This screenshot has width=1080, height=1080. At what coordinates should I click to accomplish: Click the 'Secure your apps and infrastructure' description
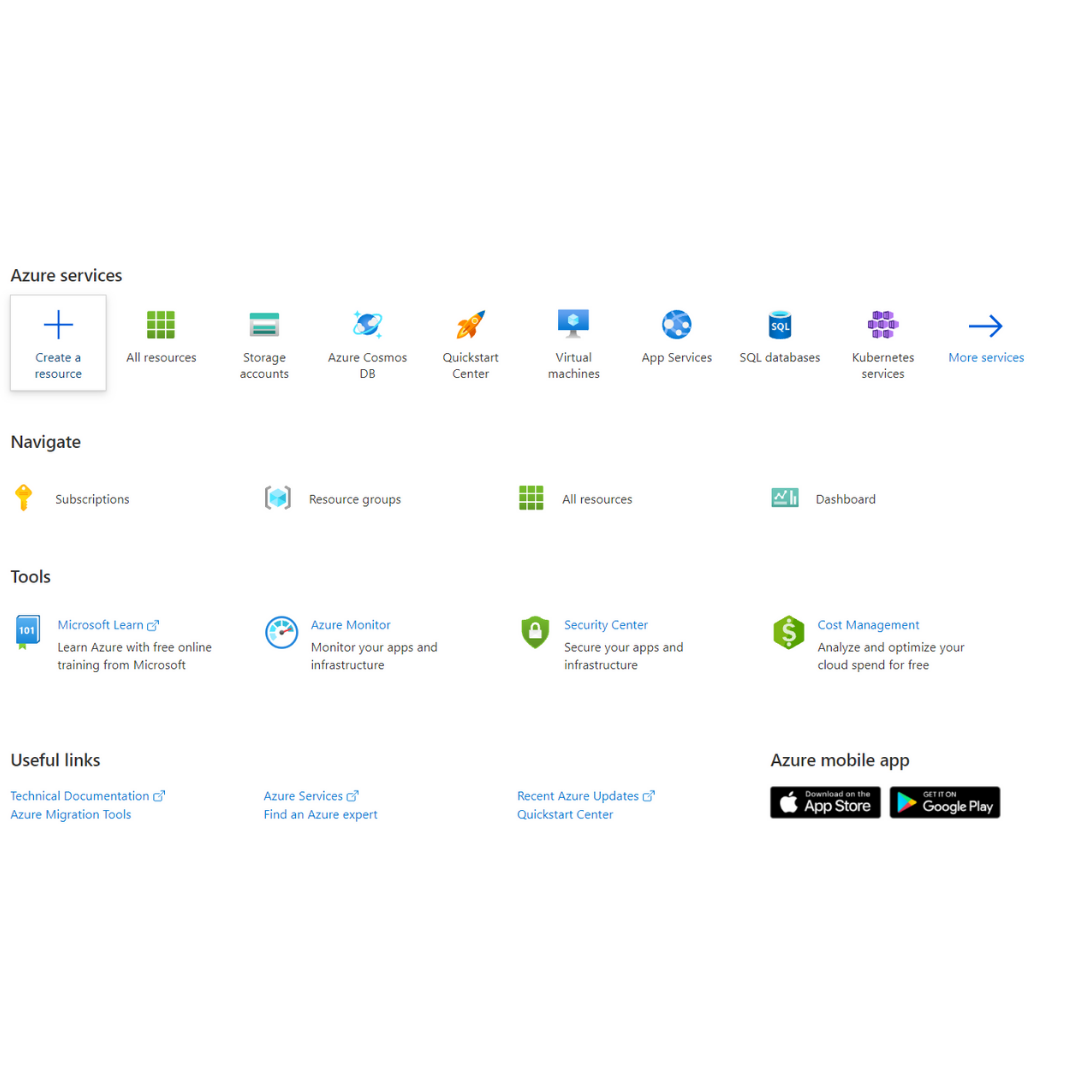click(x=623, y=656)
